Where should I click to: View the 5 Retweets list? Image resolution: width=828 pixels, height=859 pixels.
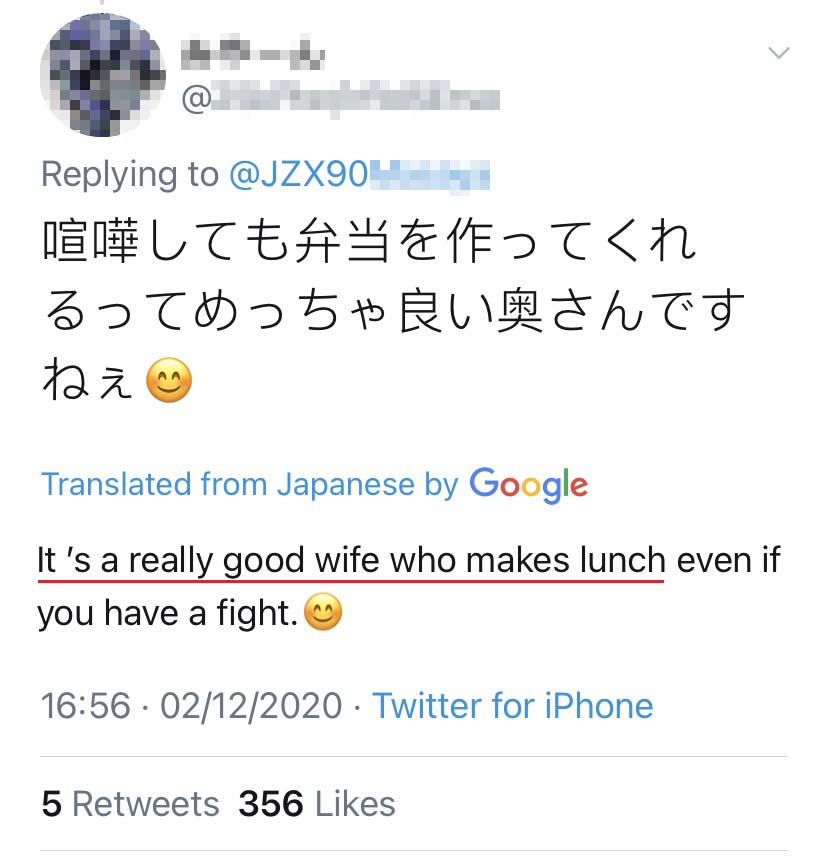point(130,804)
